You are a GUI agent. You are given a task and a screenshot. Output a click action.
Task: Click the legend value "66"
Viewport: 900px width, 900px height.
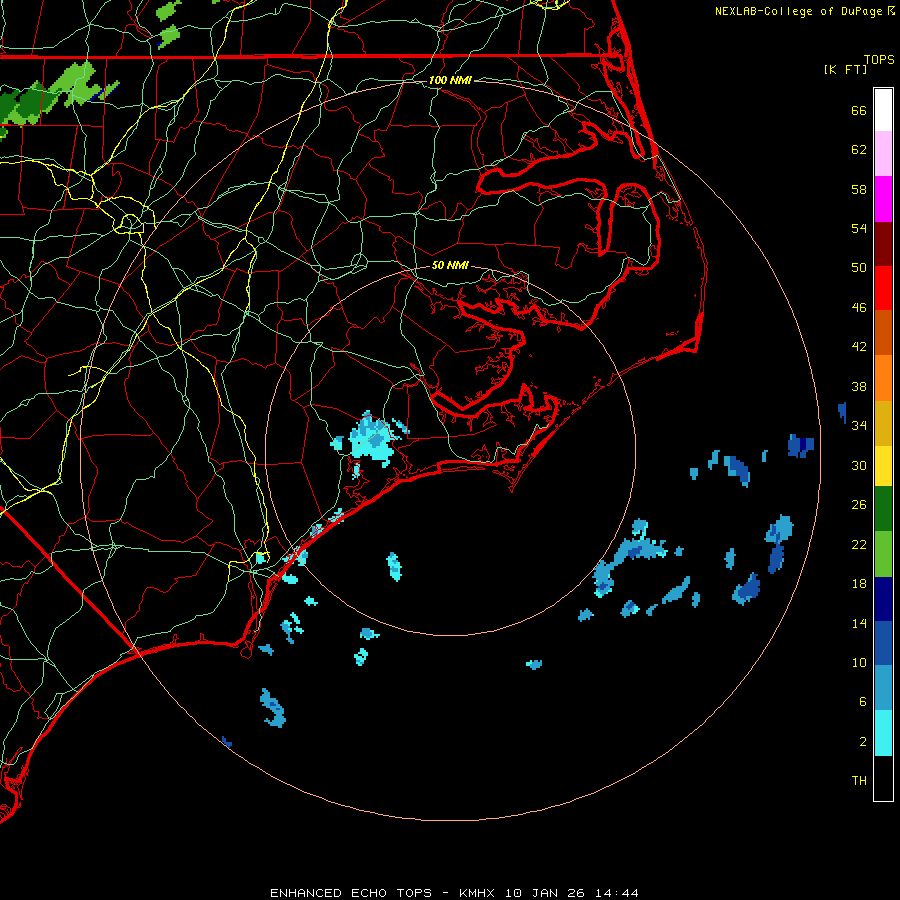click(x=859, y=110)
